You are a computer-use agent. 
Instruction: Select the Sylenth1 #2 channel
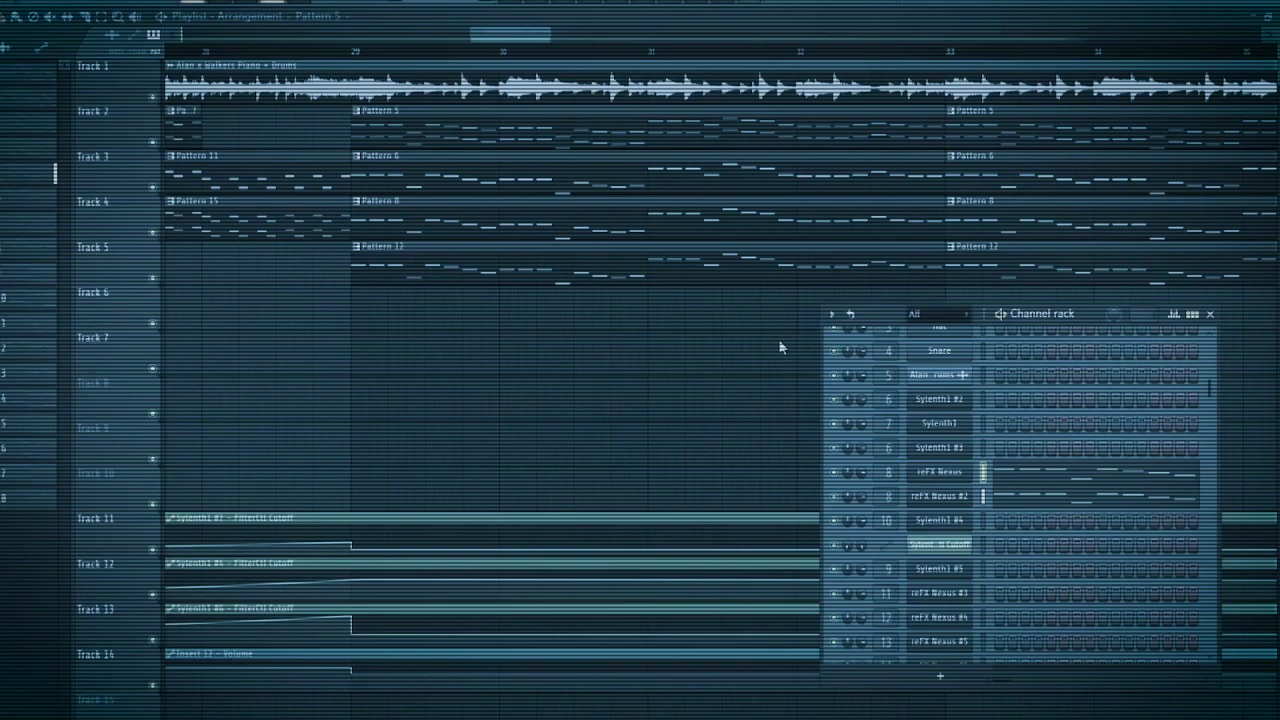click(939, 399)
